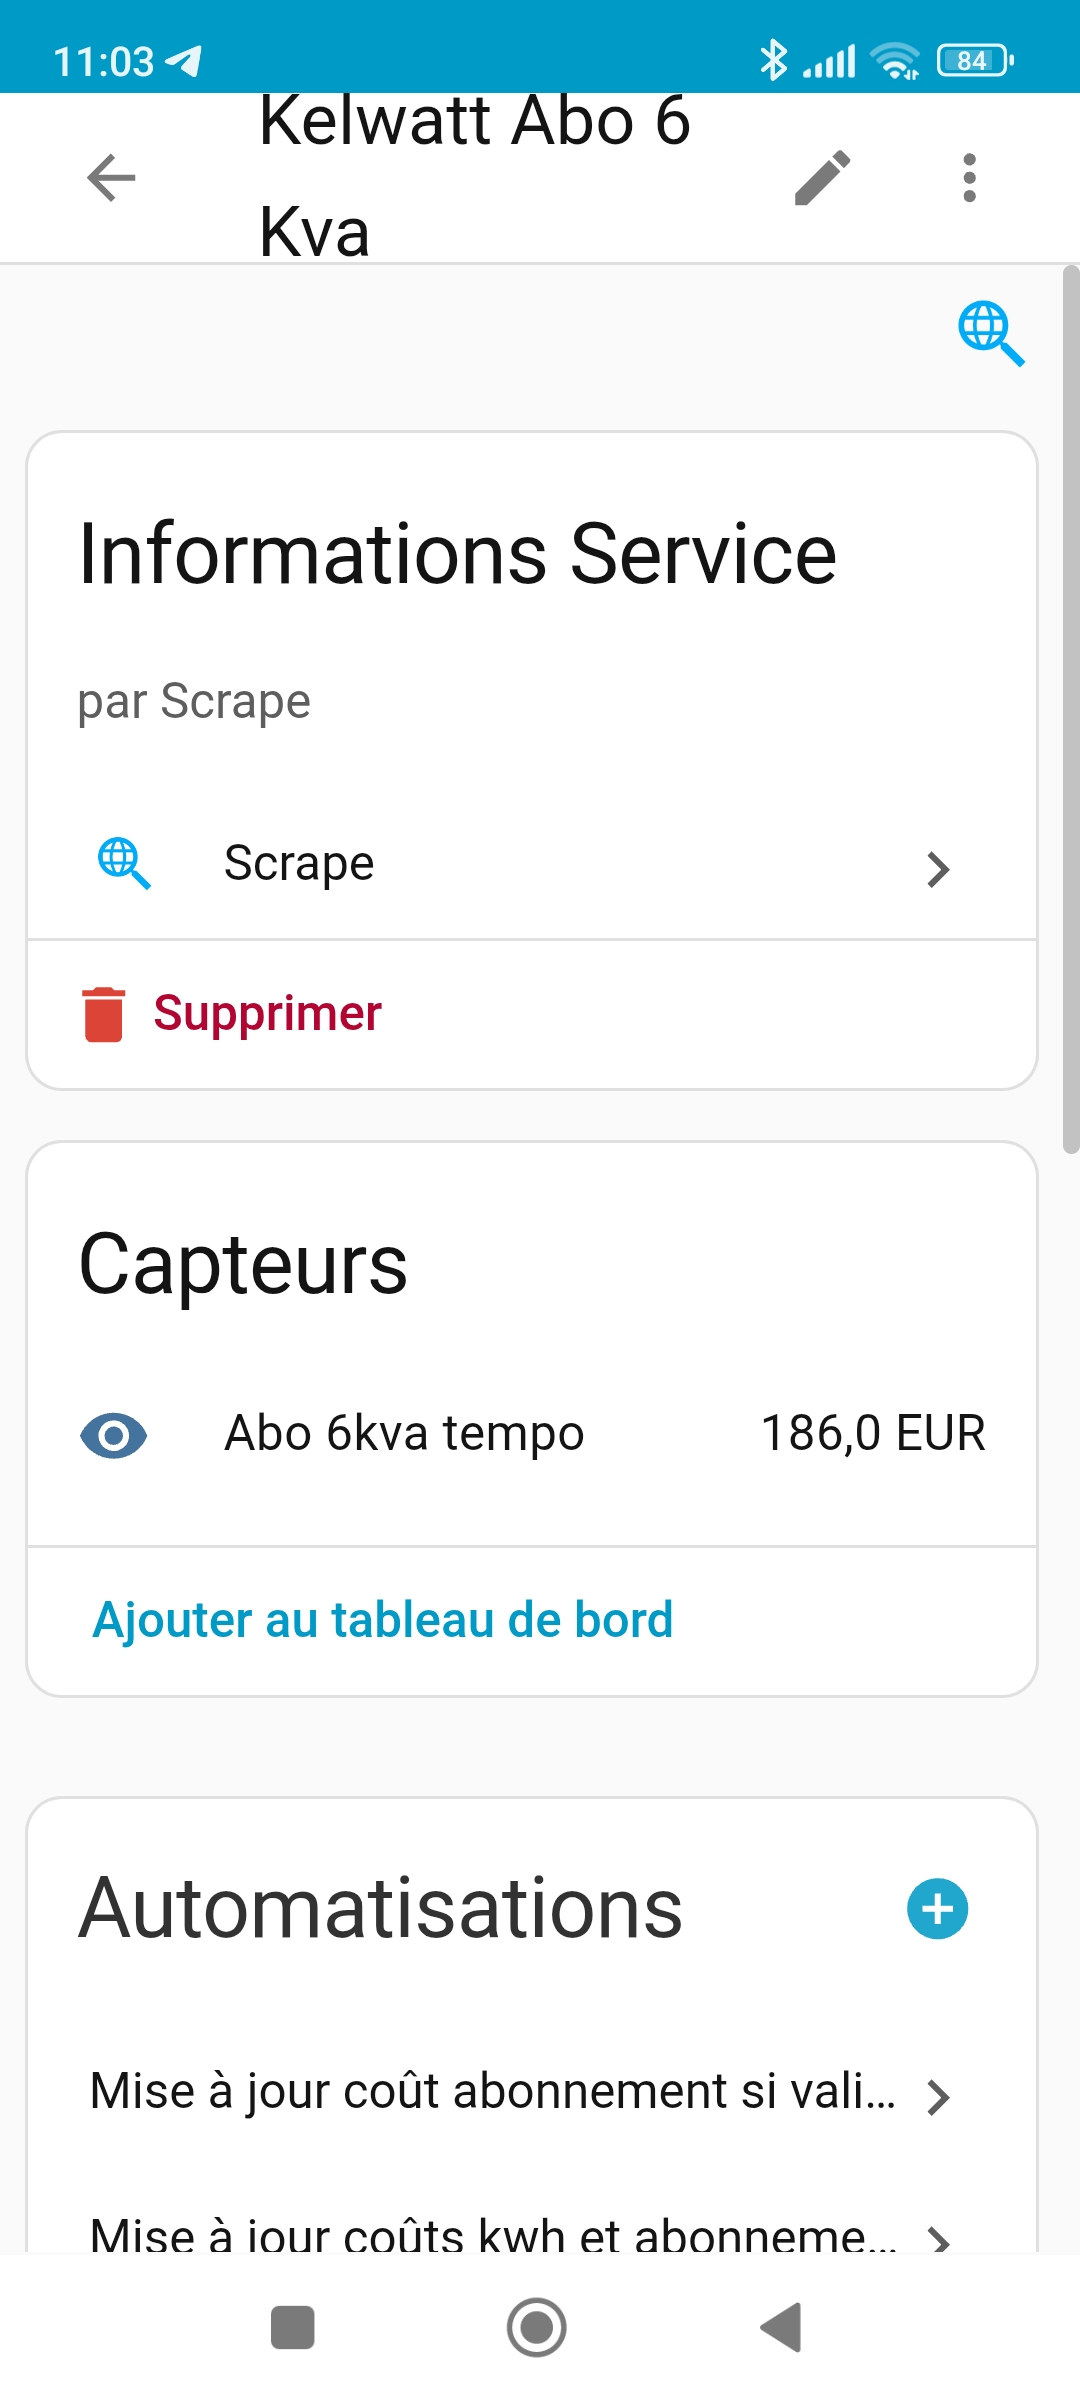Expand Mise à jour coûts kwh chevron
The width and height of the screenshot is (1080, 2400).
pos(937,2238)
